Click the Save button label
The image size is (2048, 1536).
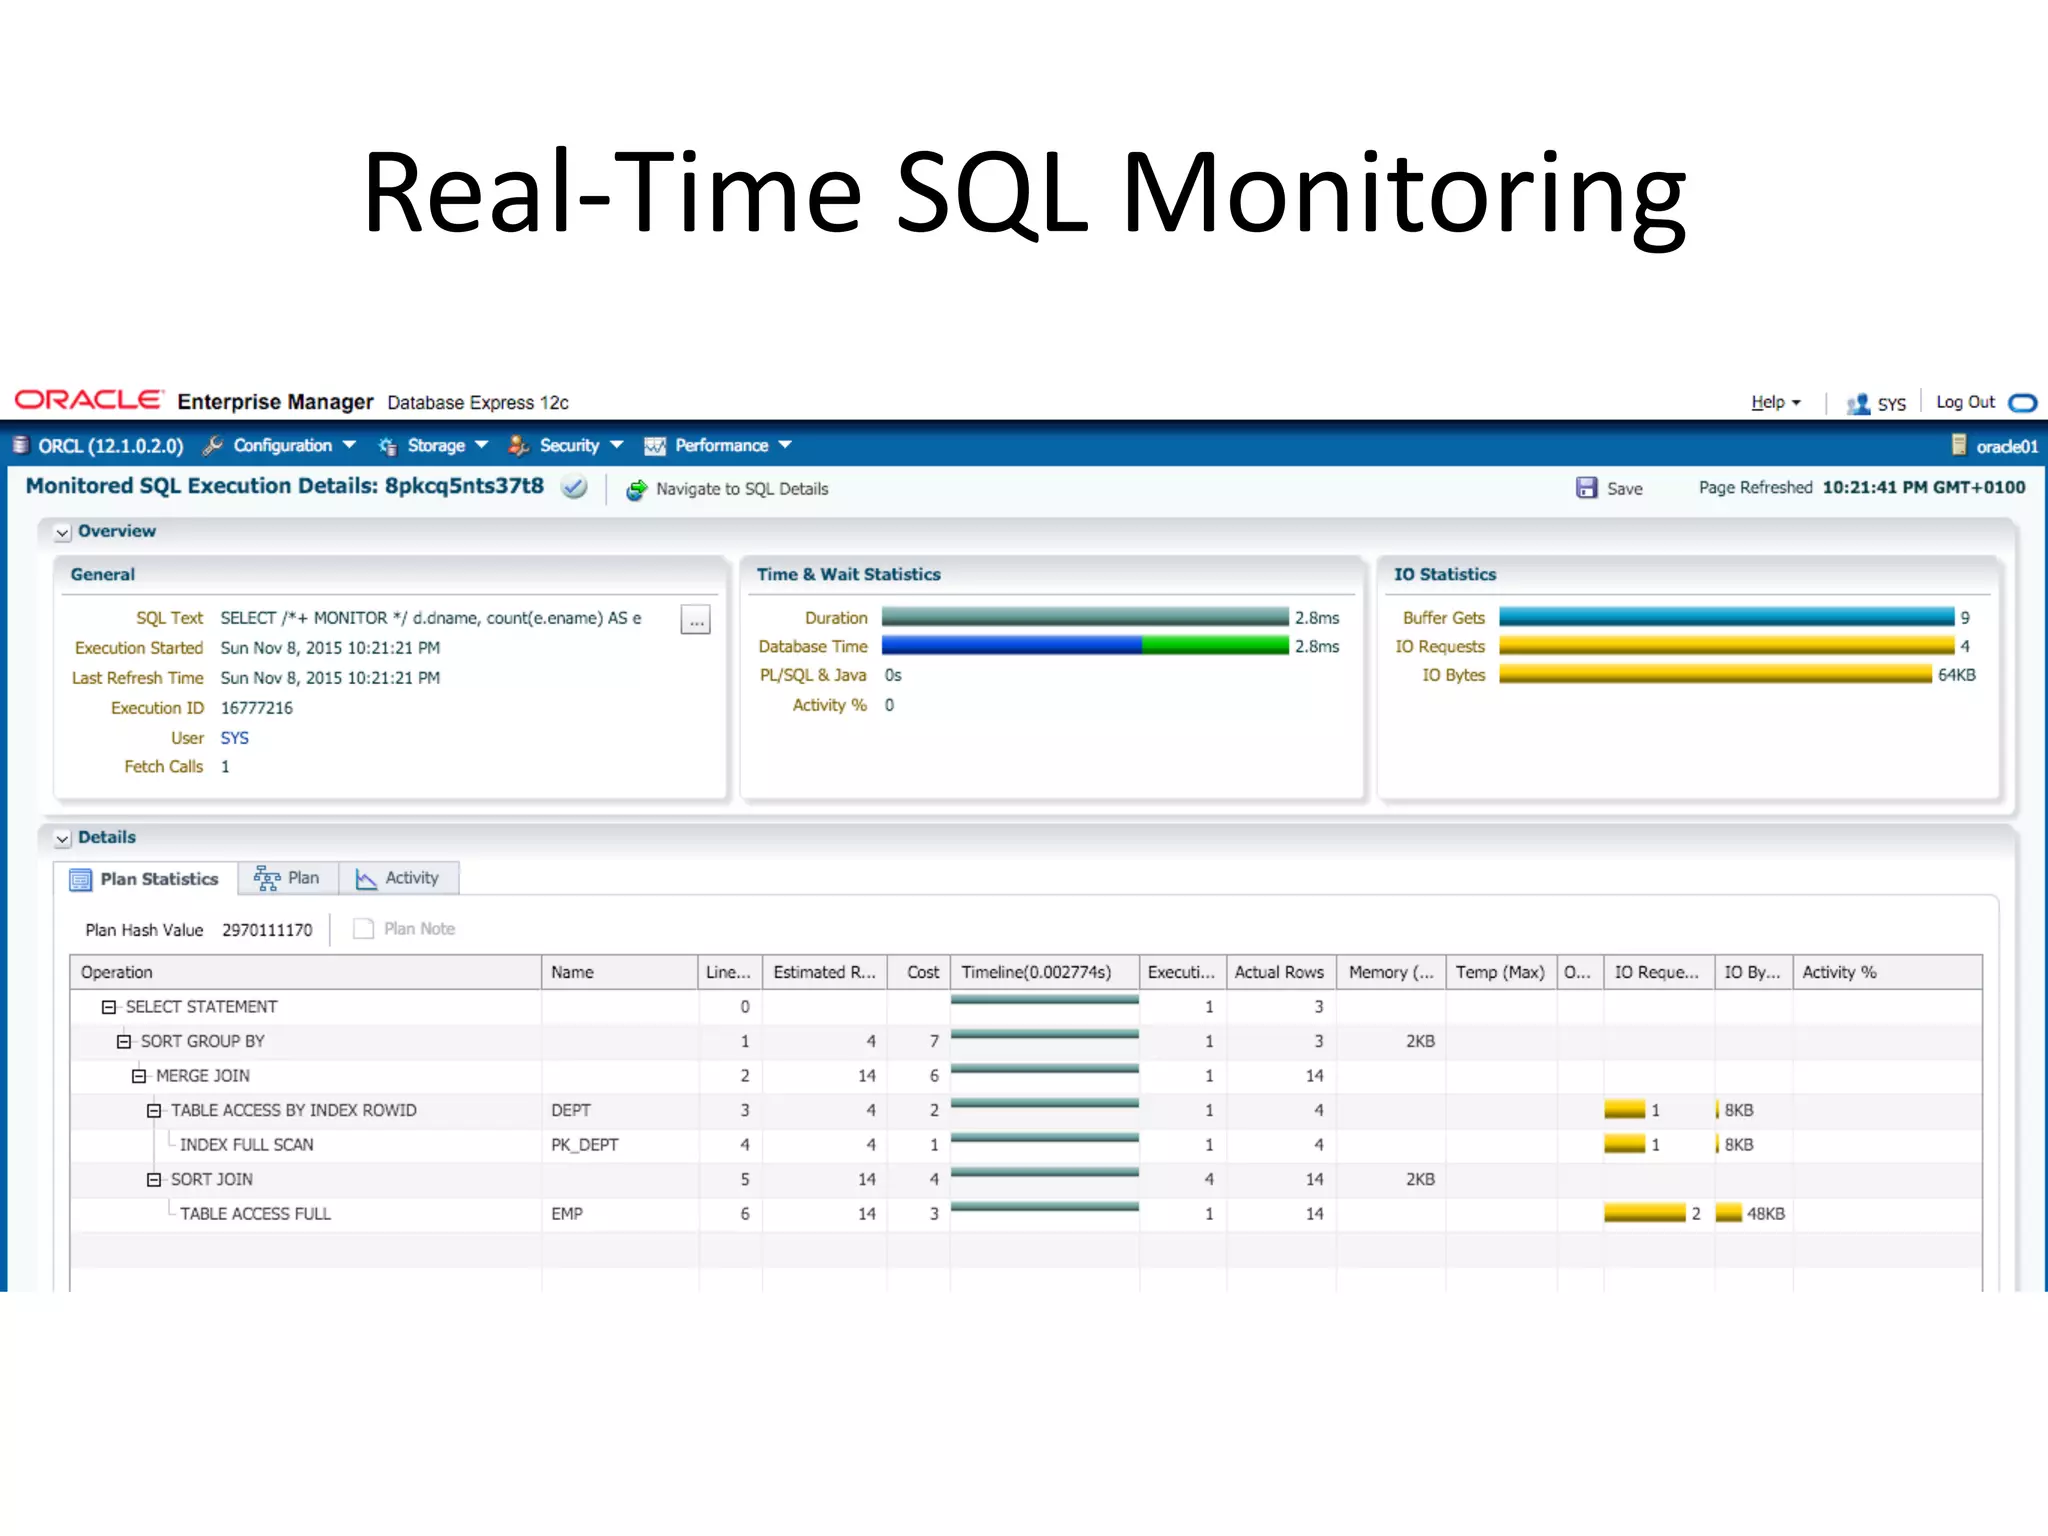point(1625,489)
